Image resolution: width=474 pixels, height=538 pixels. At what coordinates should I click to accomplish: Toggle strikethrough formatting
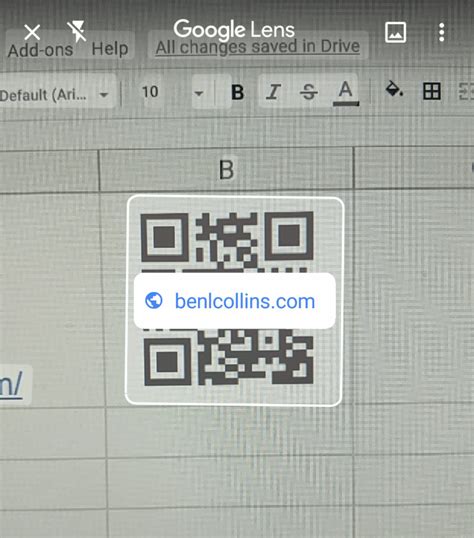click(309, 92)
